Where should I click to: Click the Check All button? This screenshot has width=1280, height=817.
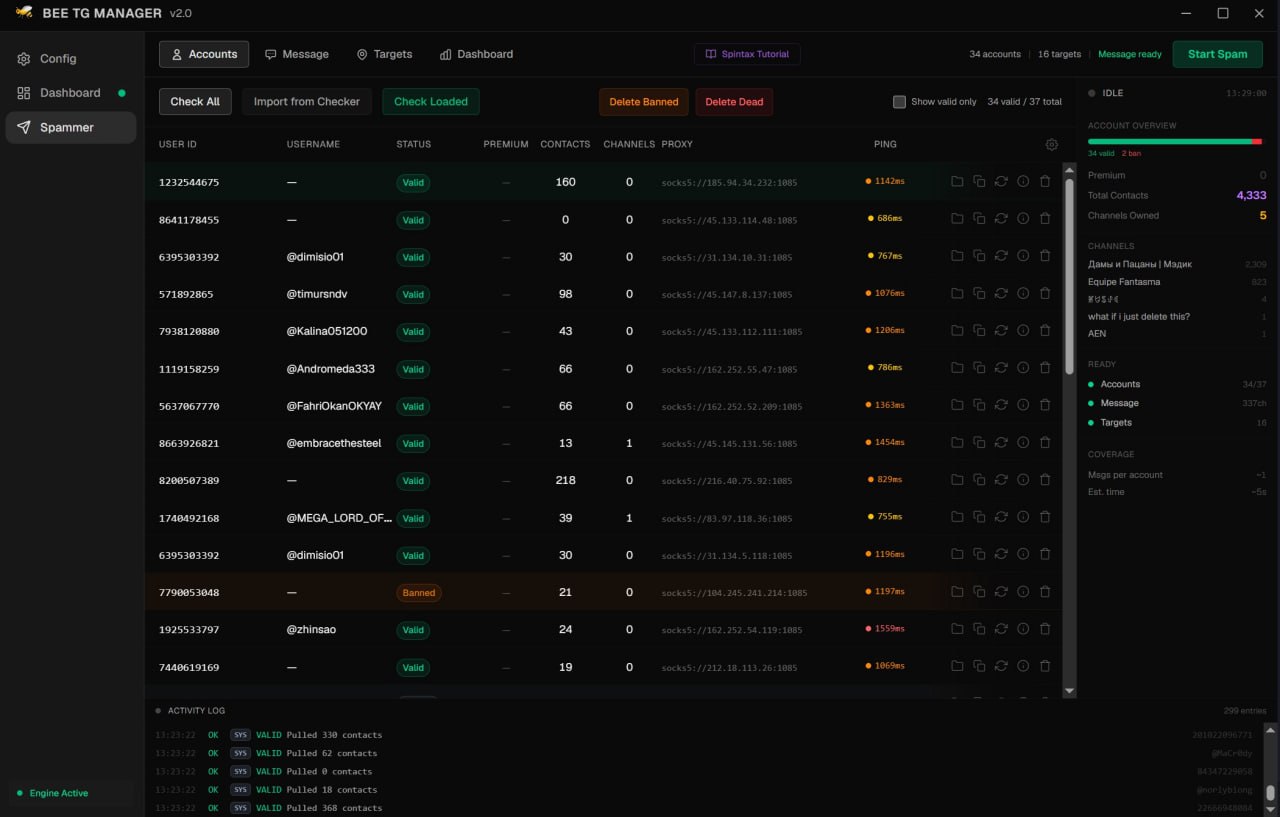click(195, 102)
